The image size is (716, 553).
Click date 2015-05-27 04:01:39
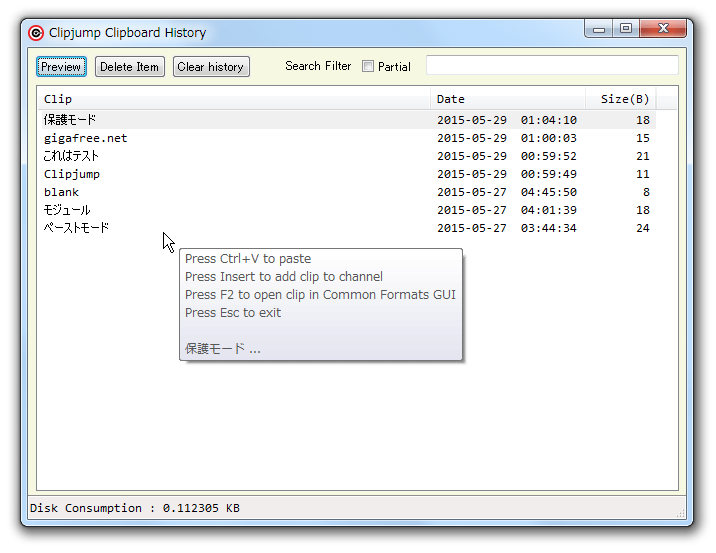(x=507, y=210)
